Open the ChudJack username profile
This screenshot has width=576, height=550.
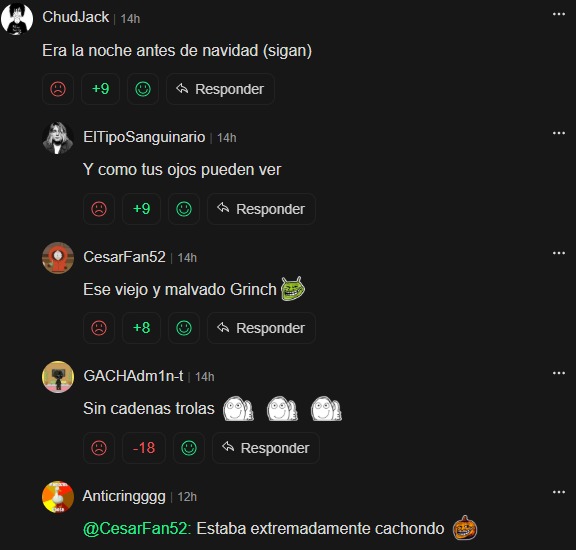76,17
